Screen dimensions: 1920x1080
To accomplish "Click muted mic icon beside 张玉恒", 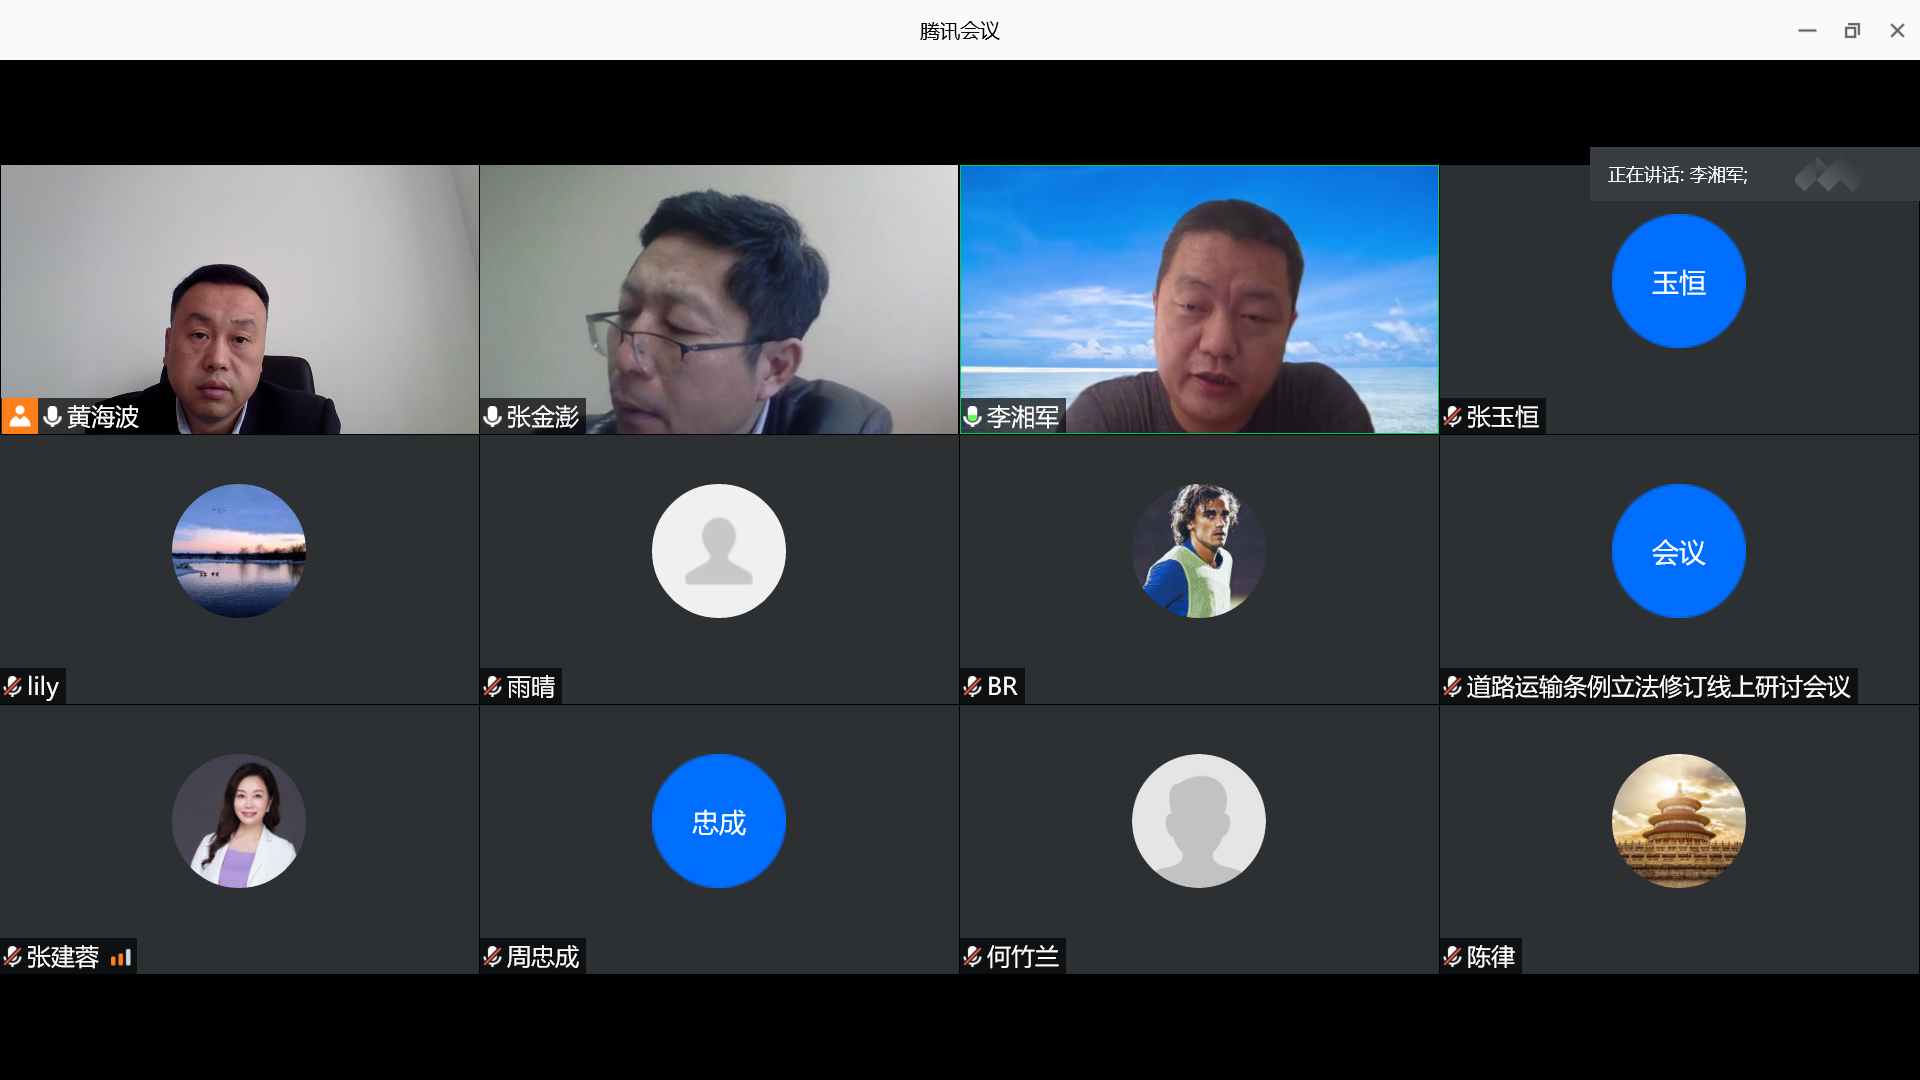I will tap(1453, 416).
